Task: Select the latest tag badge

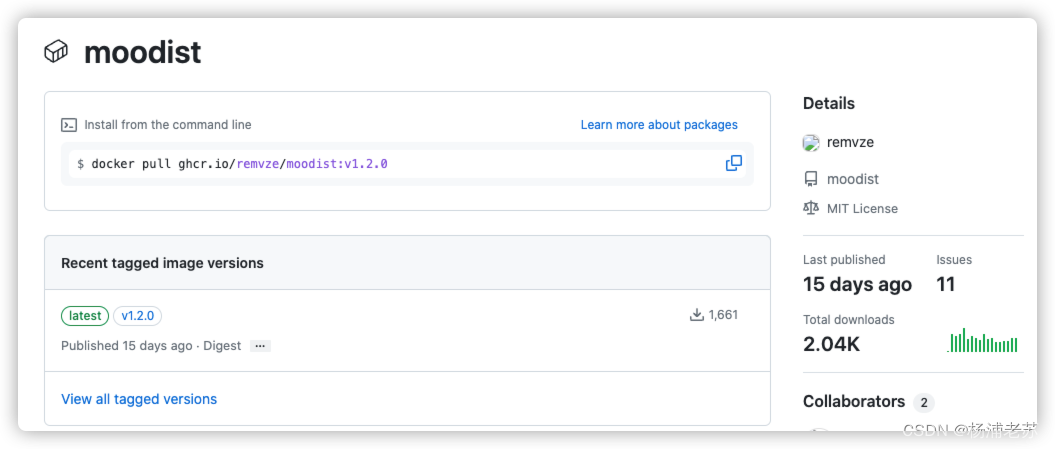Action: (85, 316)
